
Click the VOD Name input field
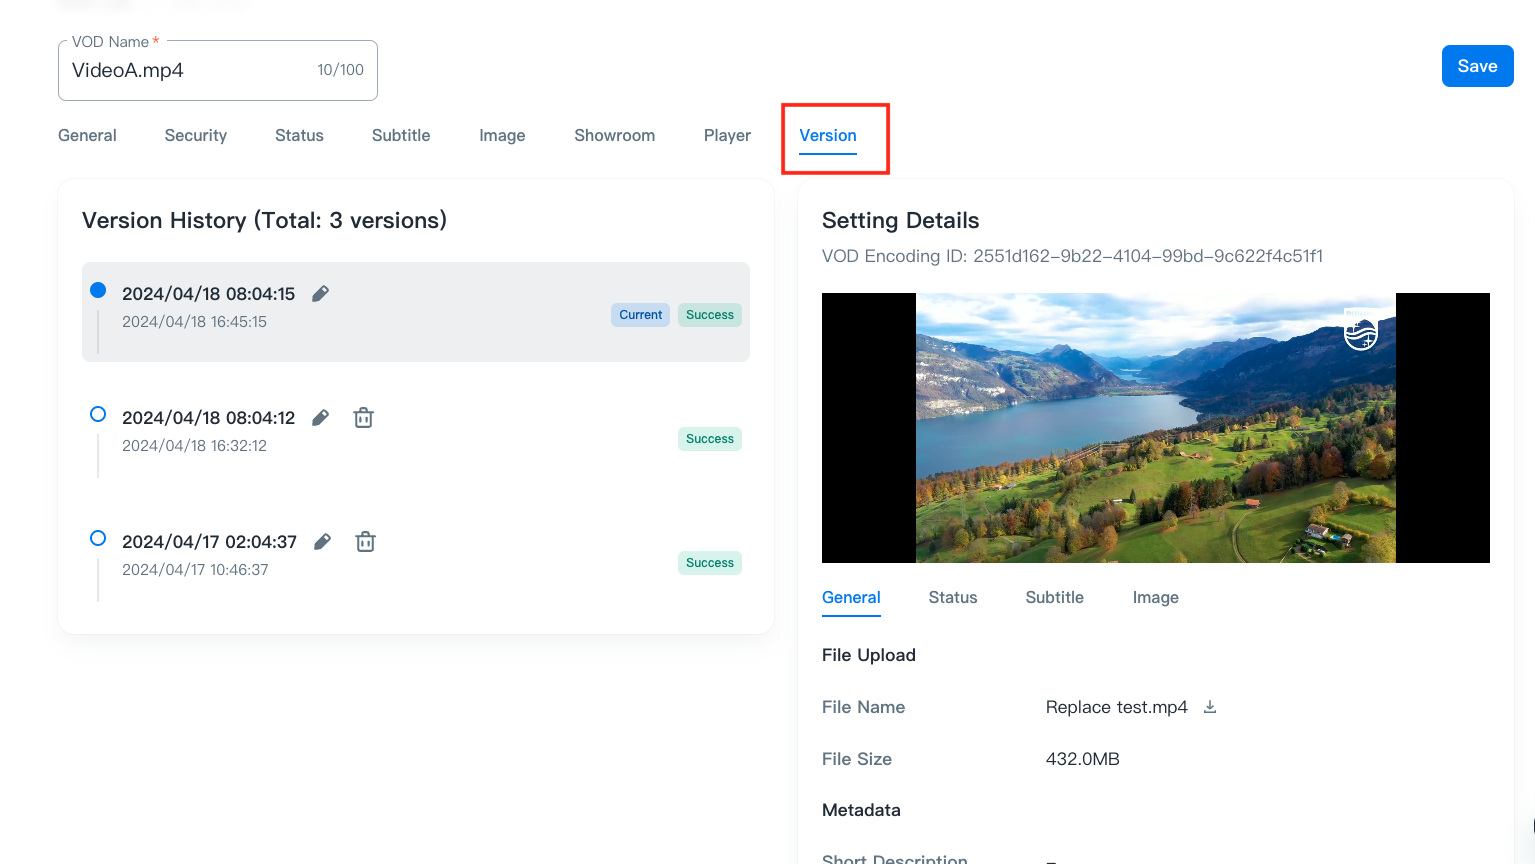tap(190, 71)
